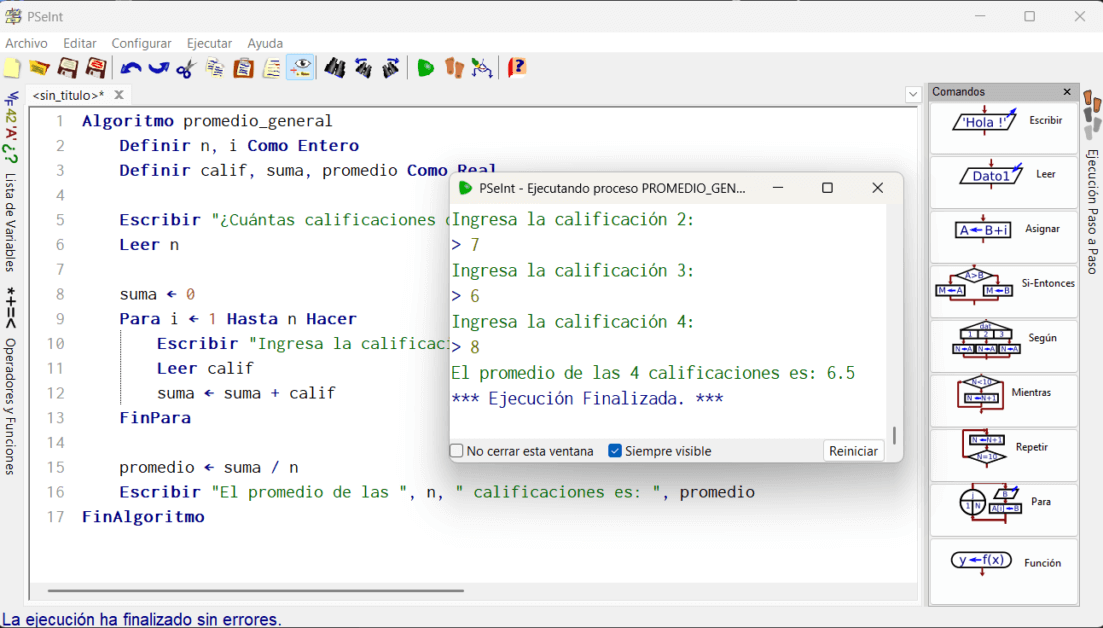Viewport: 1103px width, 628px height.
Task: Click the scissors Cut icon
Action: [185, 68]
